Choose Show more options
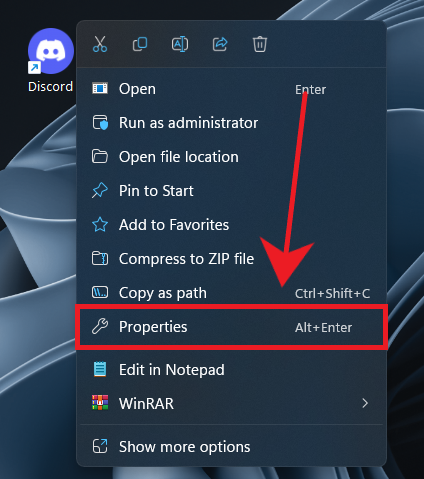The height and width of the screenshot is (479, 424). pyautogui.click(x=231, y=447)
